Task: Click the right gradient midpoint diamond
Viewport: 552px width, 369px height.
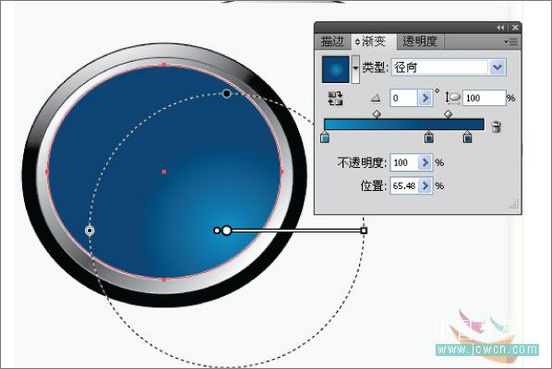Action: pyautogui.click(x=448, y=114)
